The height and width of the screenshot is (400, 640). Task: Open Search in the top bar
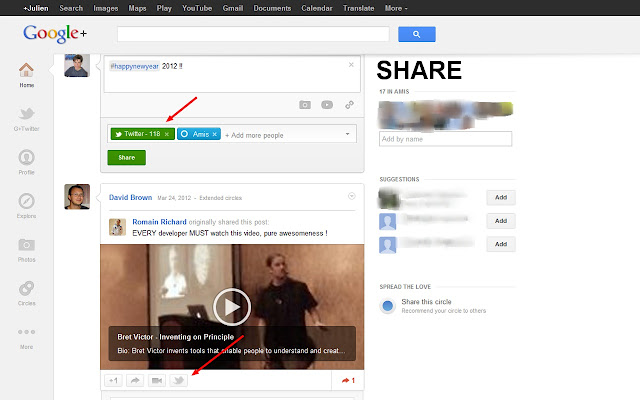pyautogui.click(x=71, y=8)
